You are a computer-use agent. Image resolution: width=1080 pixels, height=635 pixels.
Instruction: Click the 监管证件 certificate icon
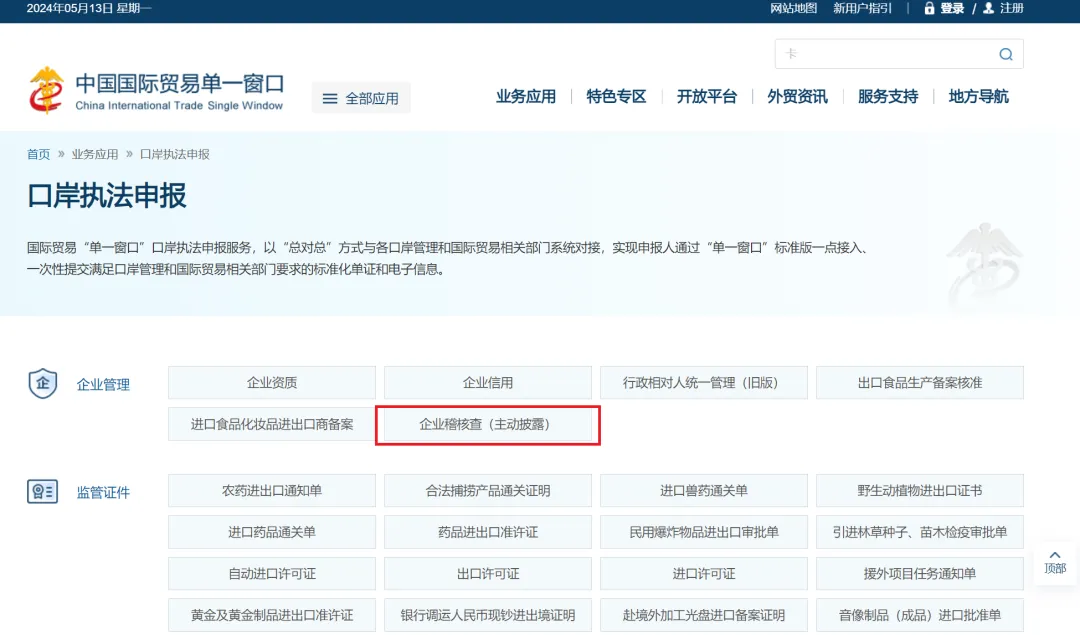42,491
